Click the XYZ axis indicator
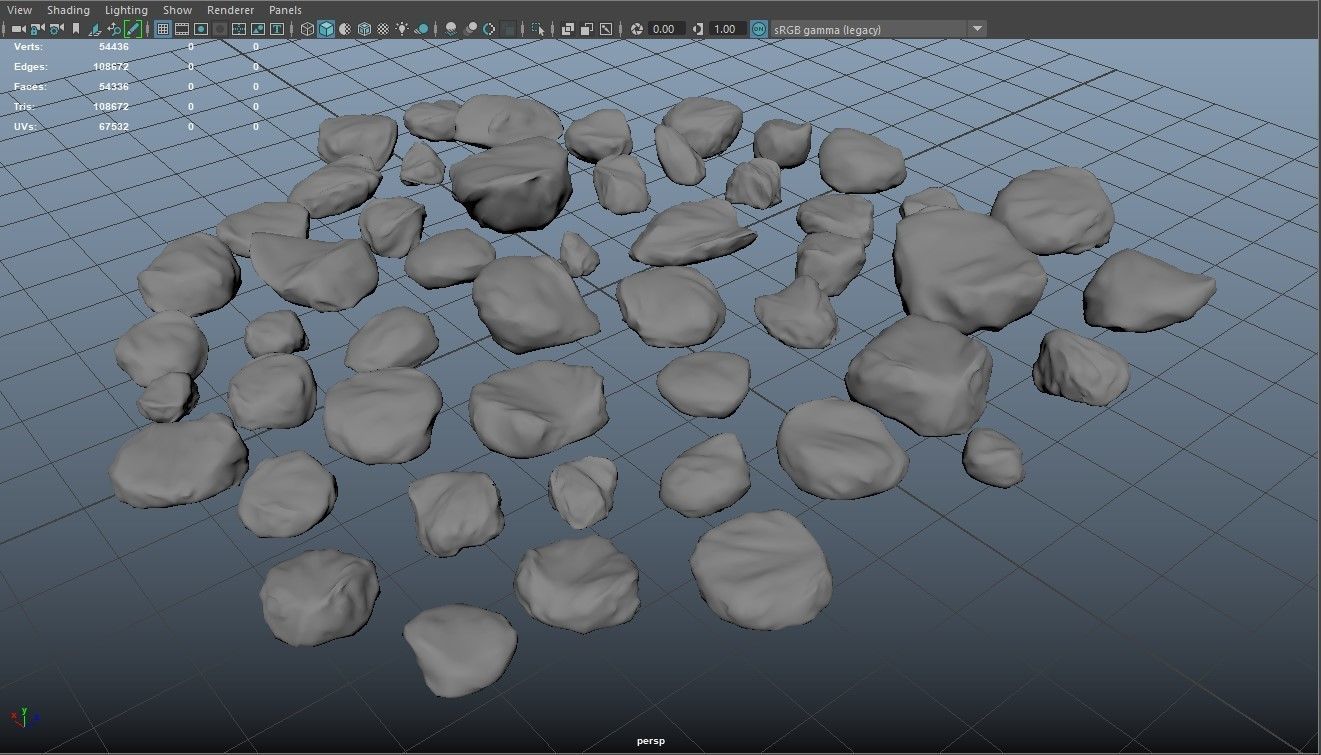Screen dimensions: 1321x755 click(25, 717)
